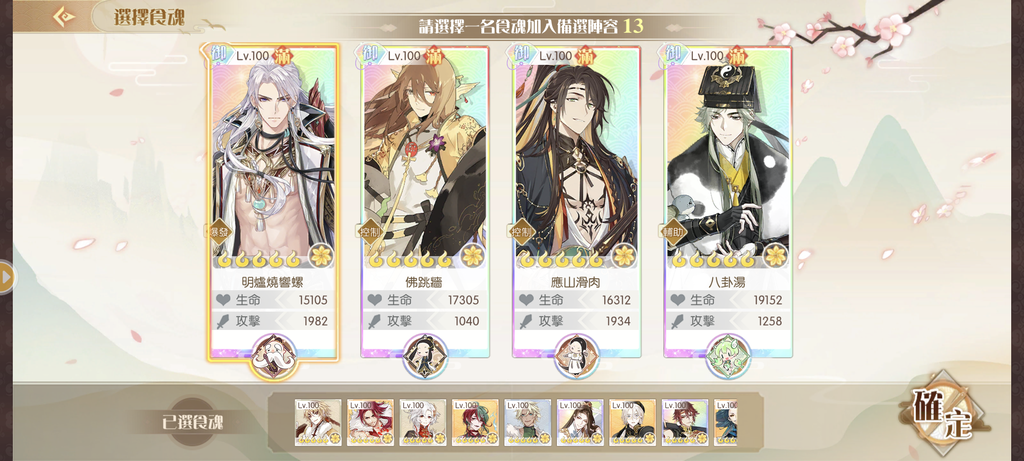Viewport: 1024px width, 461px height.
Task: Tap the partially hidden last selected thumbnail
Action: point(726,422)
